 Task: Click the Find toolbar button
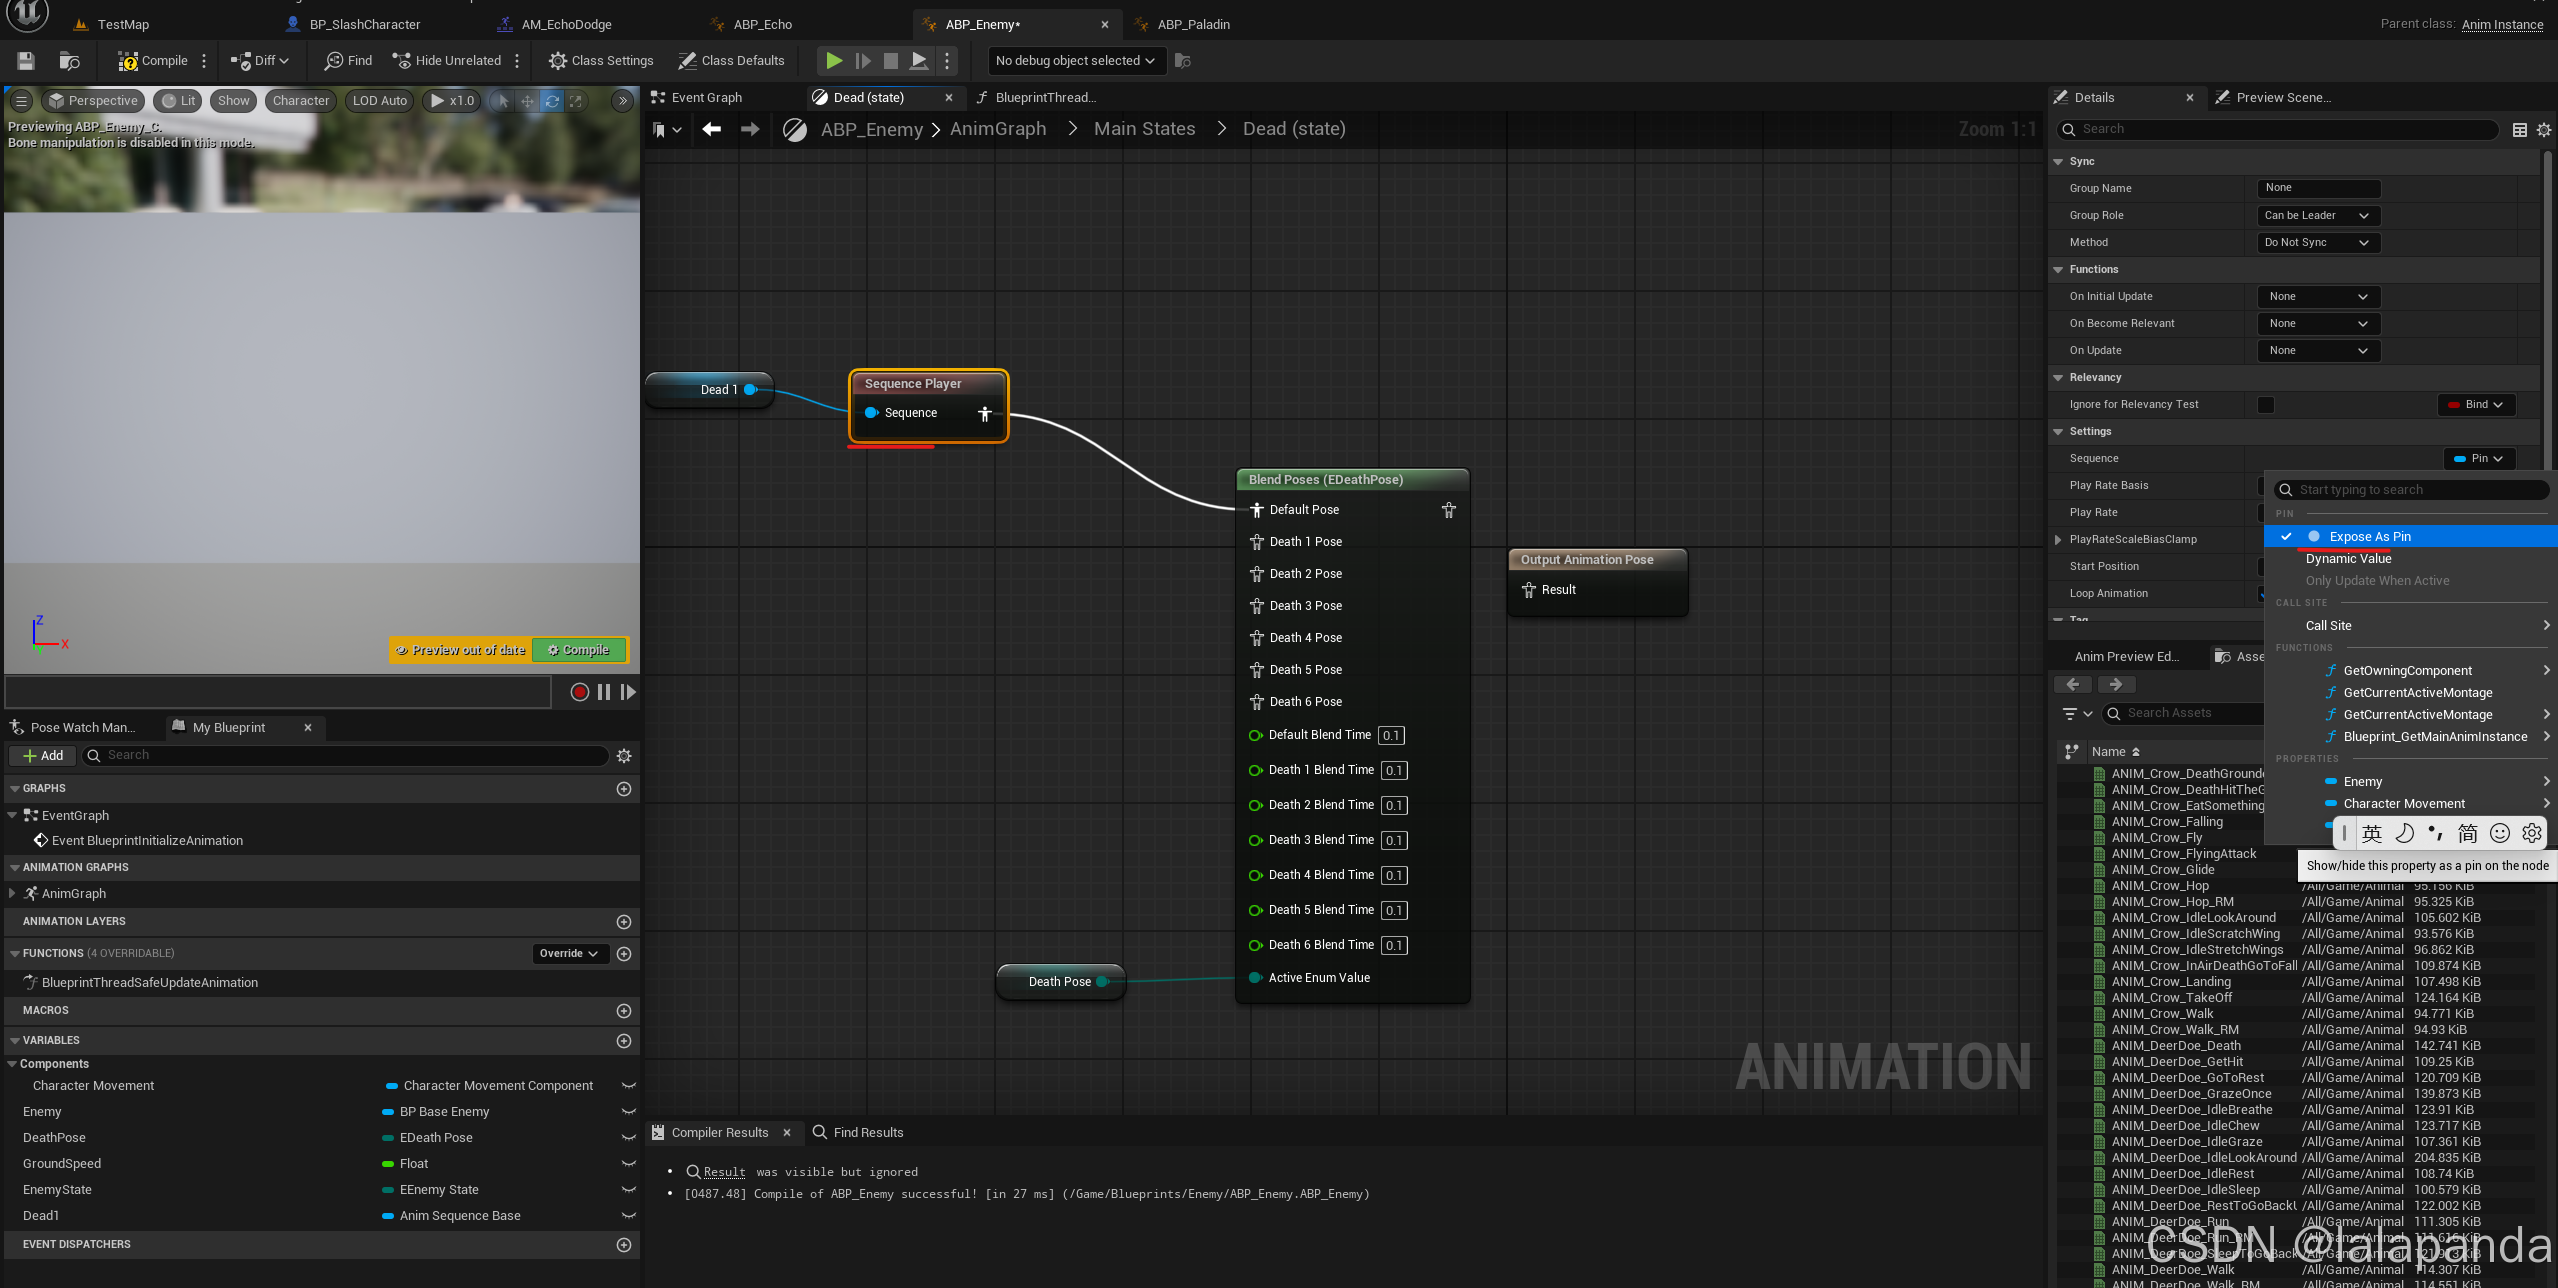coord(348,61)
